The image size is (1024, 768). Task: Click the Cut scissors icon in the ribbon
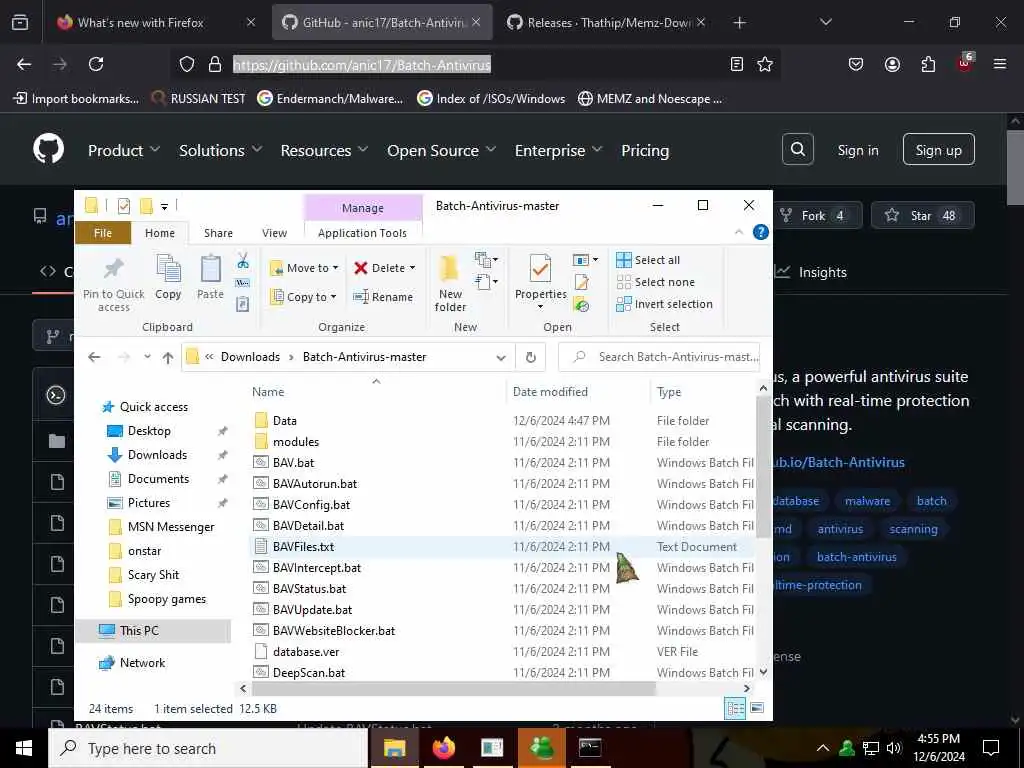tap(243, 261)
